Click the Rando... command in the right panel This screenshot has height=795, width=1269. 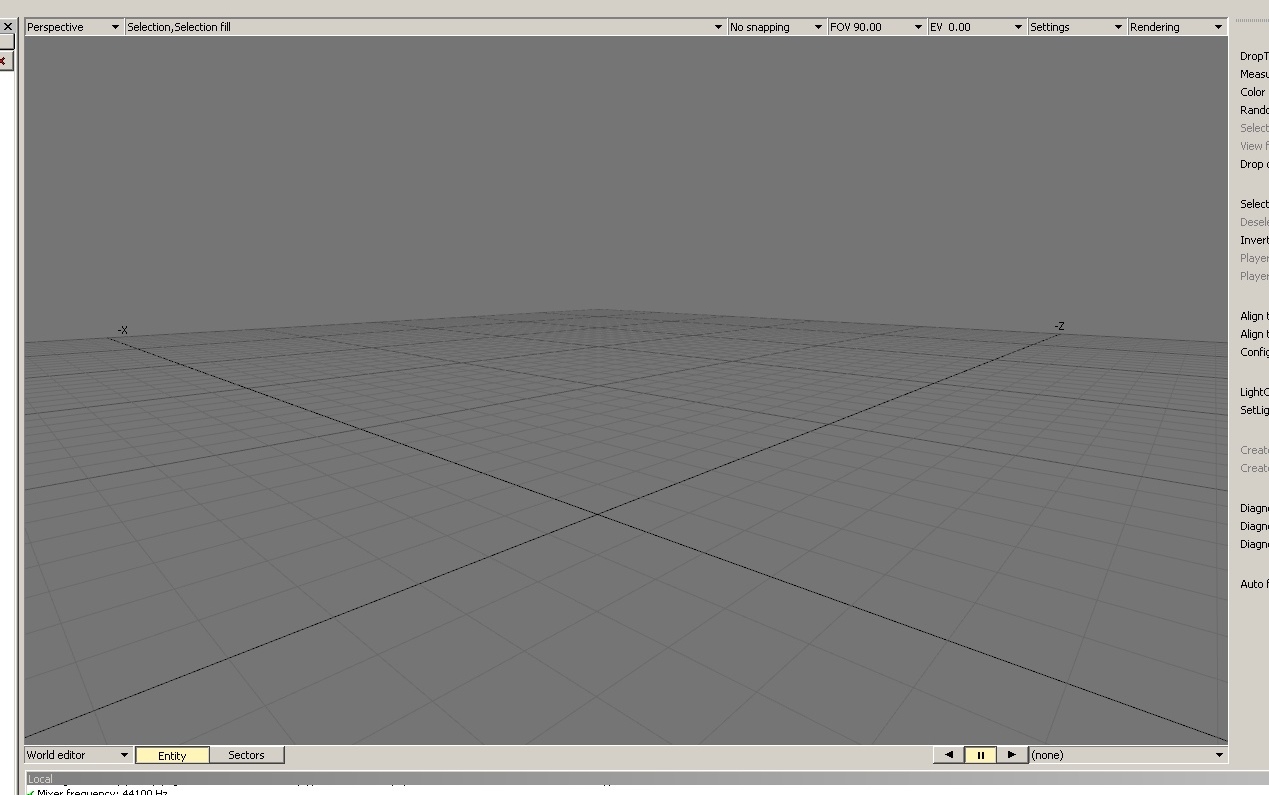1254,110
